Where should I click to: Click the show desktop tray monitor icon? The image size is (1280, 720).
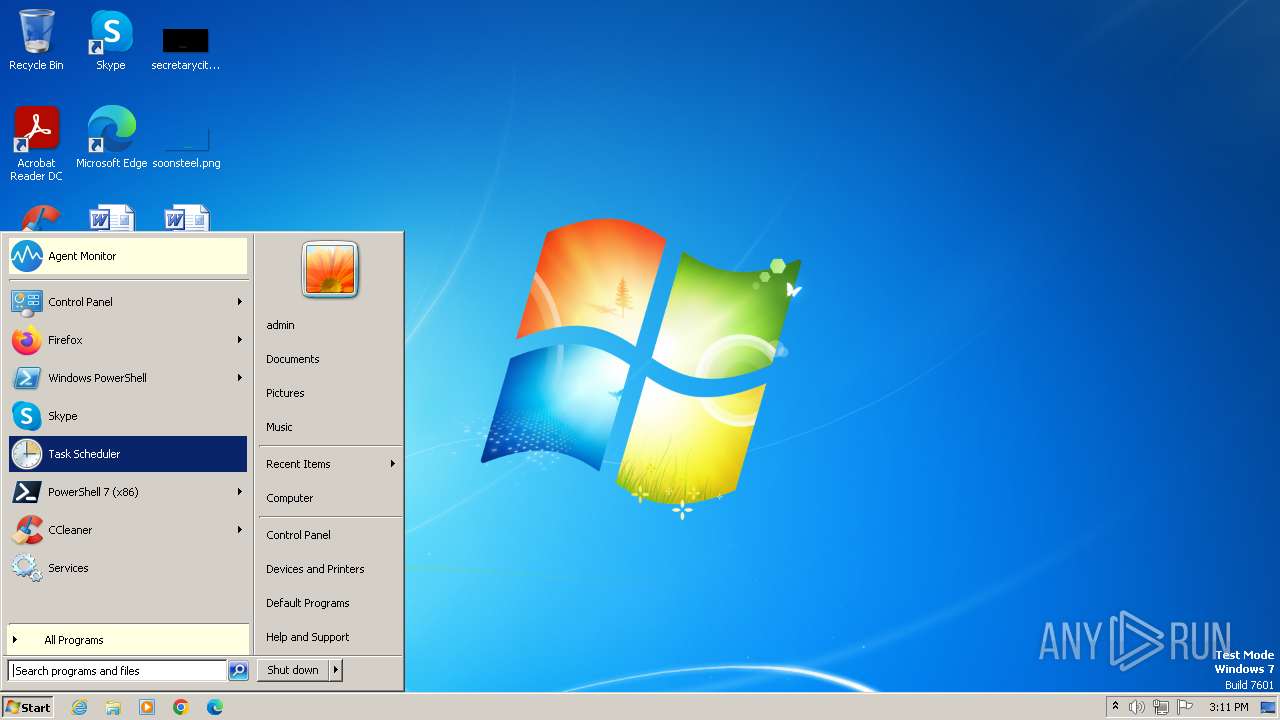tap(1268, 707)
